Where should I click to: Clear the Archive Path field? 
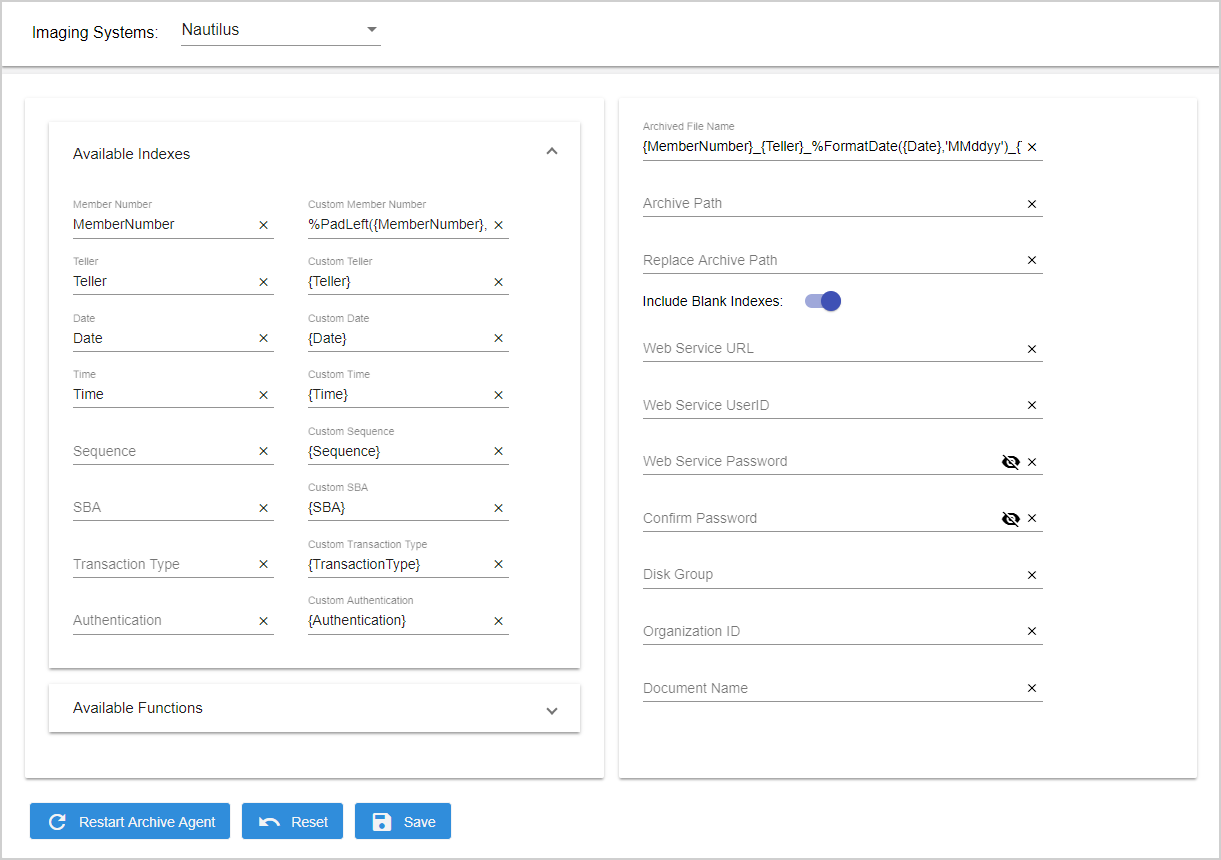[x=1032, y=204]
